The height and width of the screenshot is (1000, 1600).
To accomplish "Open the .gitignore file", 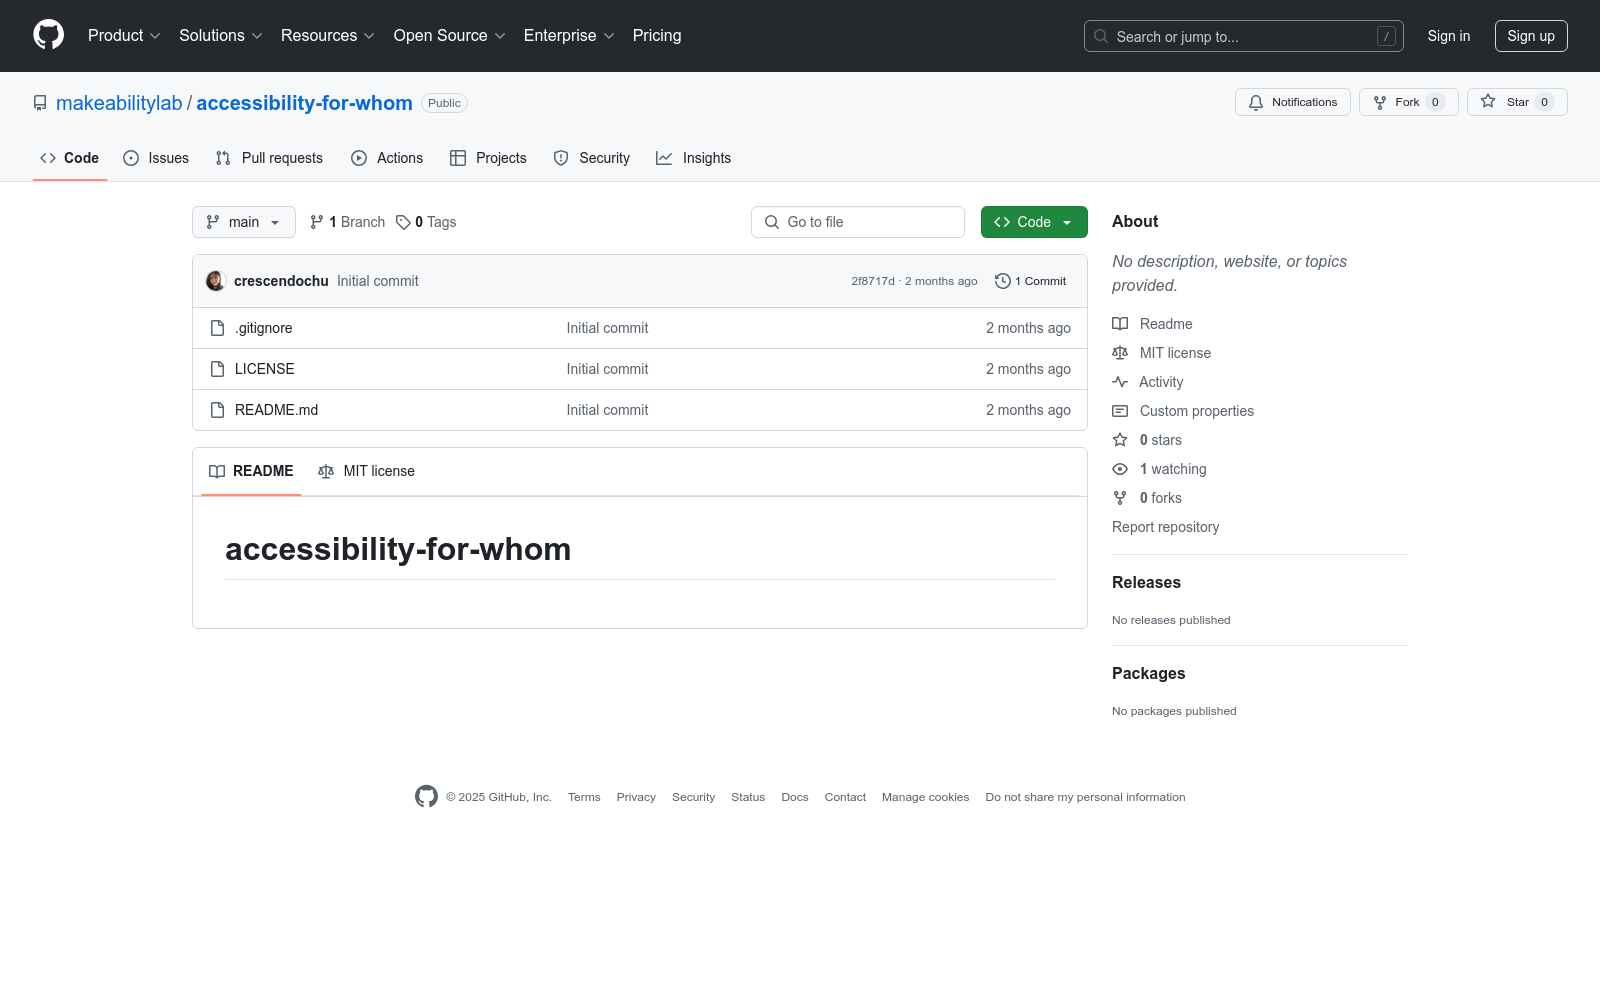I will tap(264, 328).
